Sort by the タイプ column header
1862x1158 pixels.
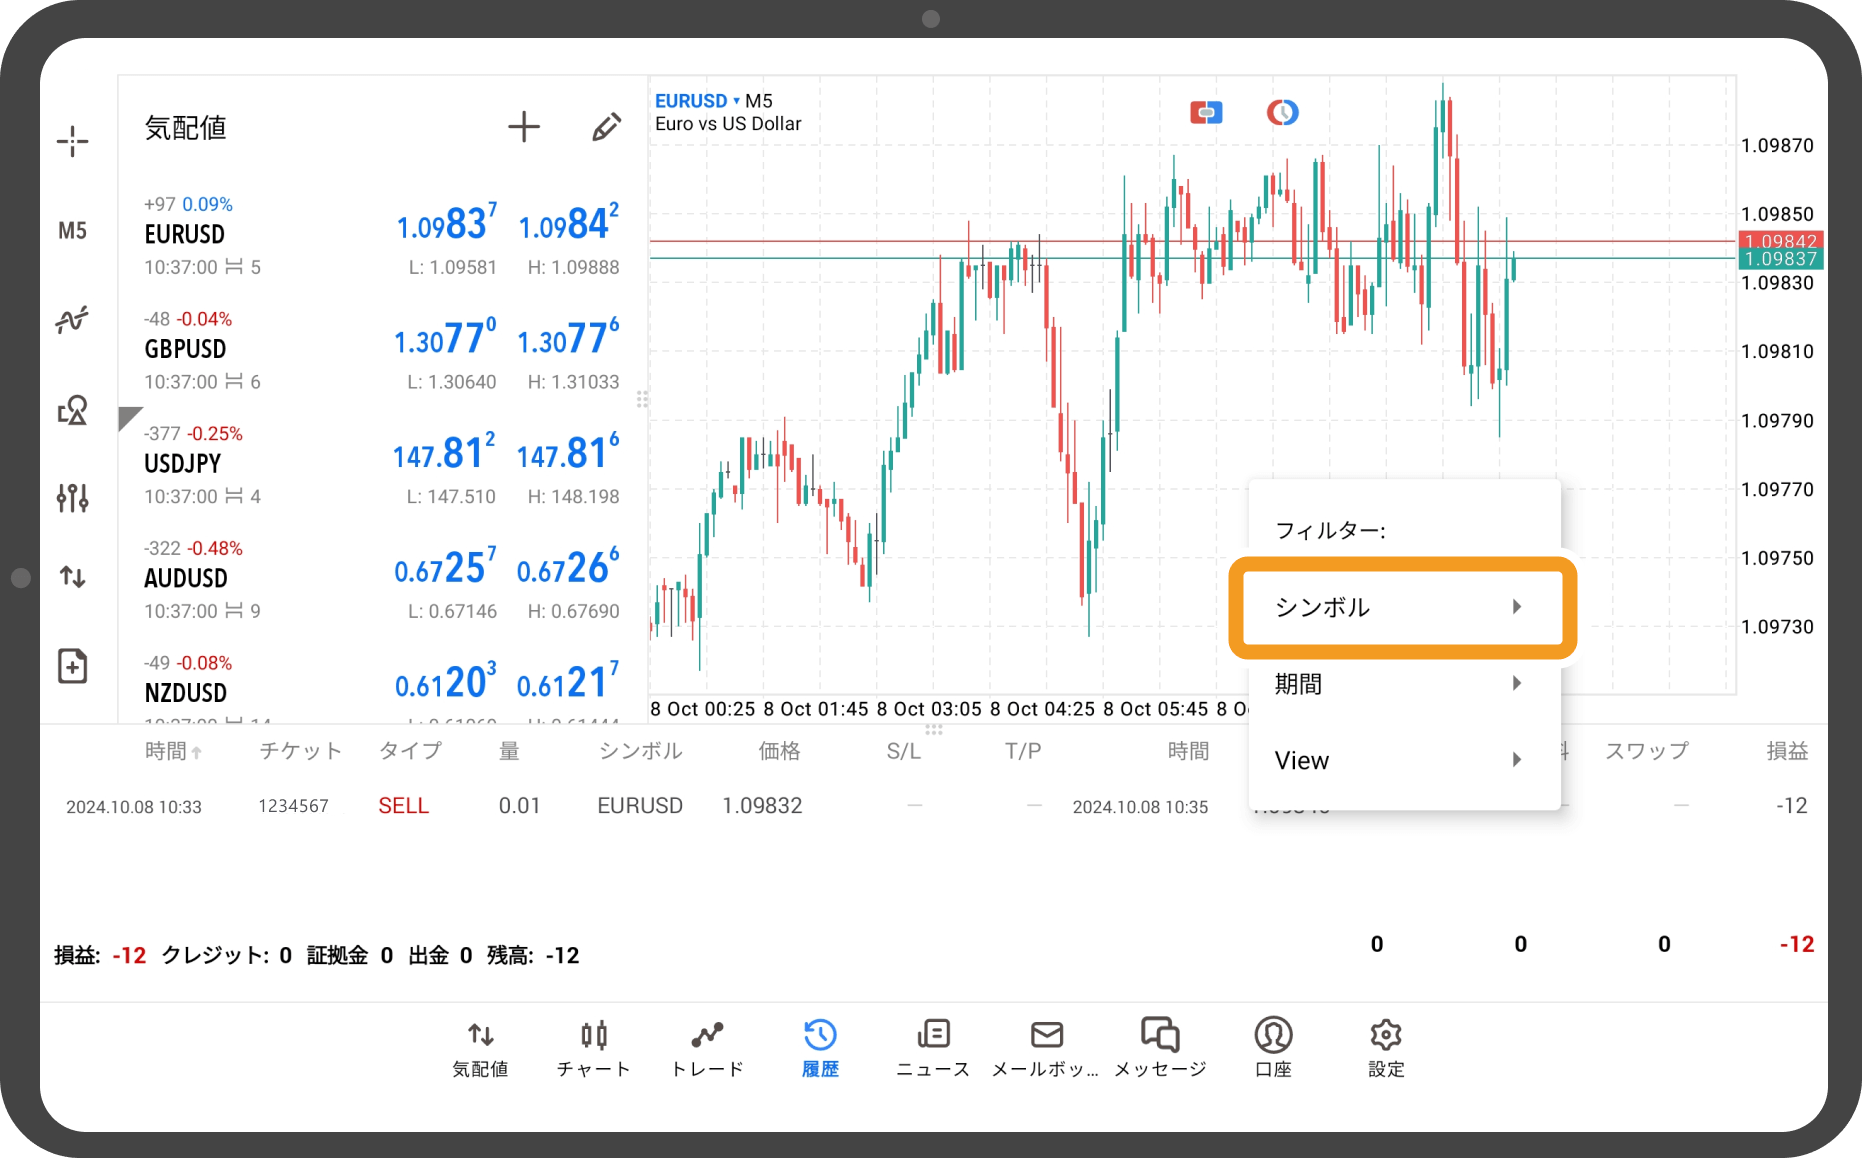[410, 751]
